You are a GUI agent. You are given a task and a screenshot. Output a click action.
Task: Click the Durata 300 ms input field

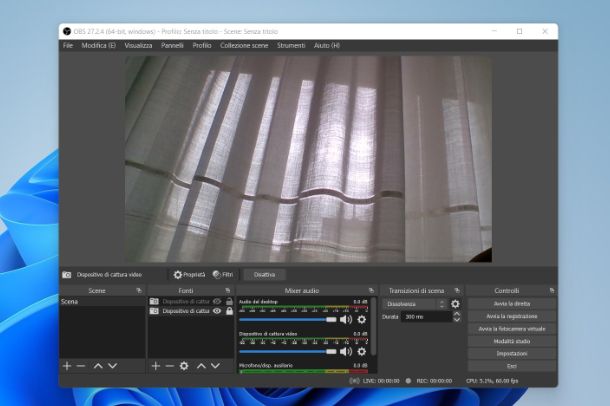point(426,317)
